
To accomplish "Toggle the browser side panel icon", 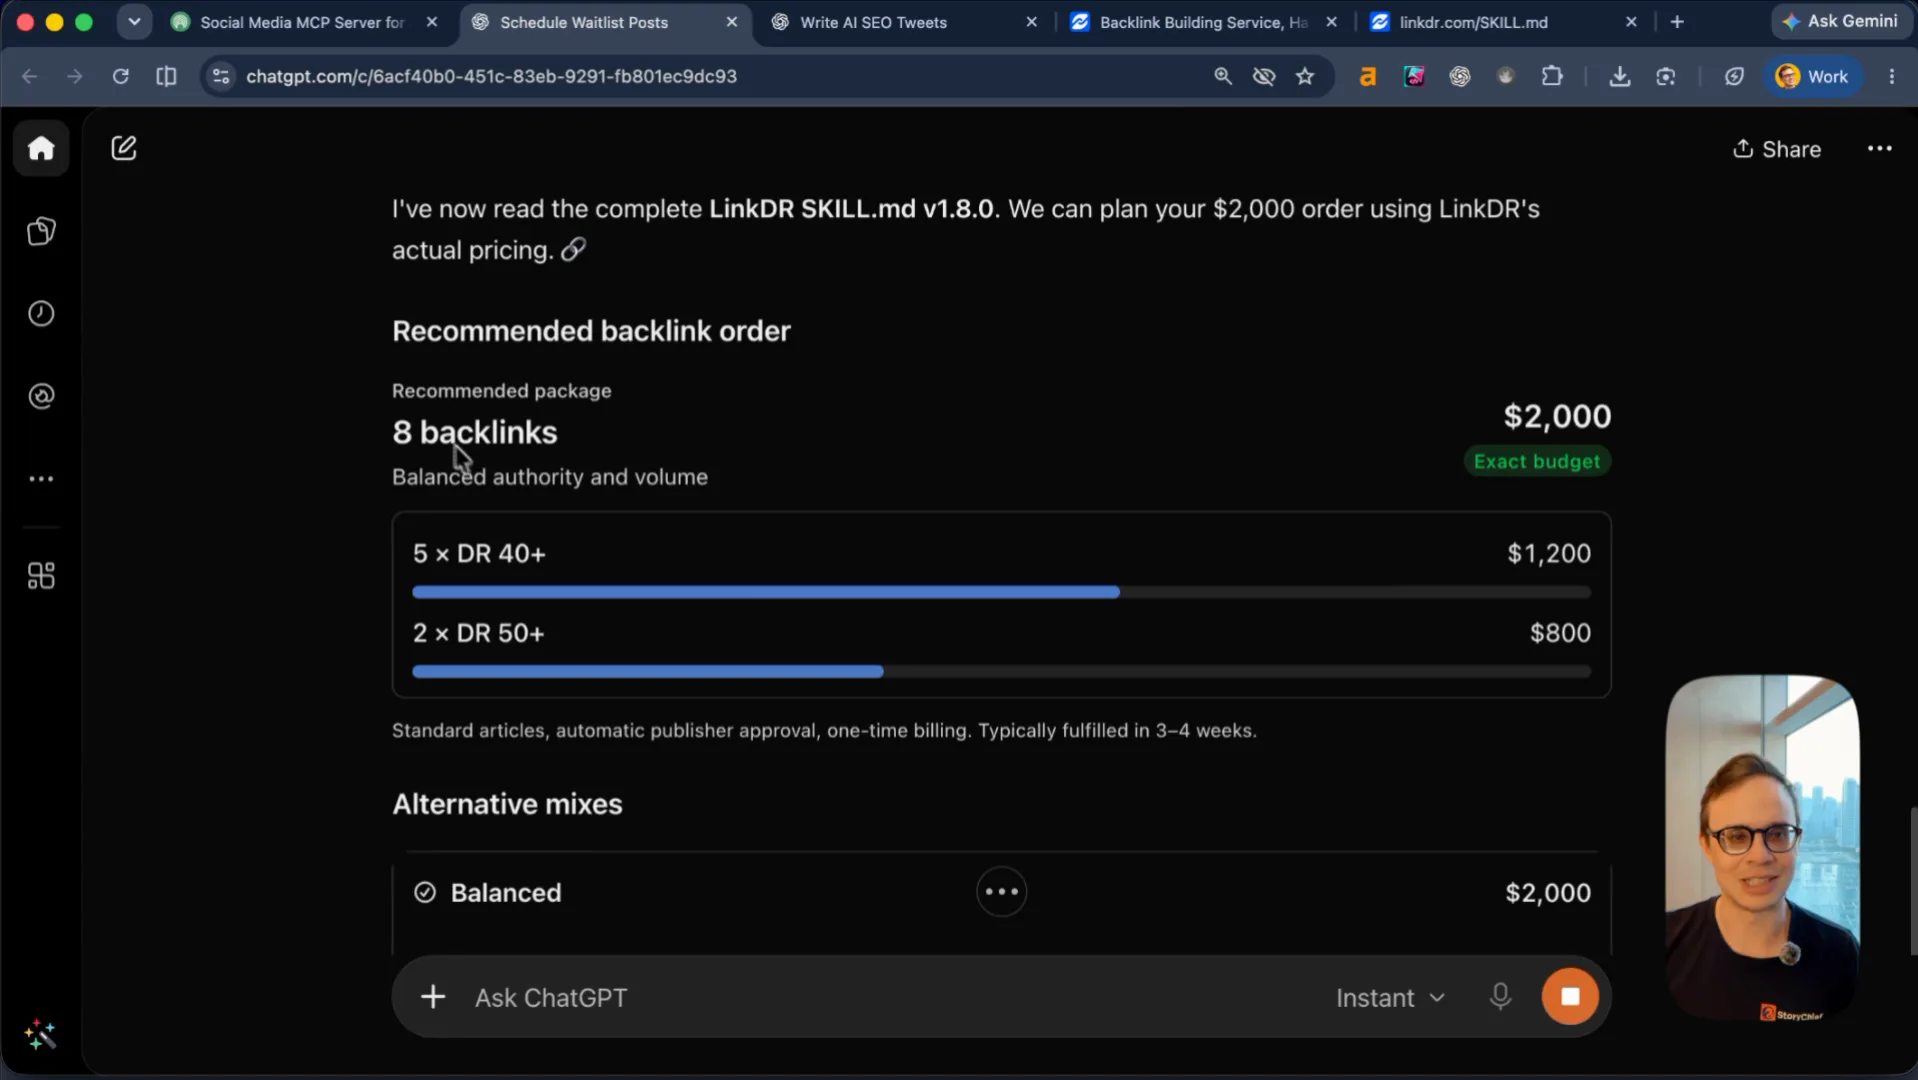I will (x=167, y=76).
